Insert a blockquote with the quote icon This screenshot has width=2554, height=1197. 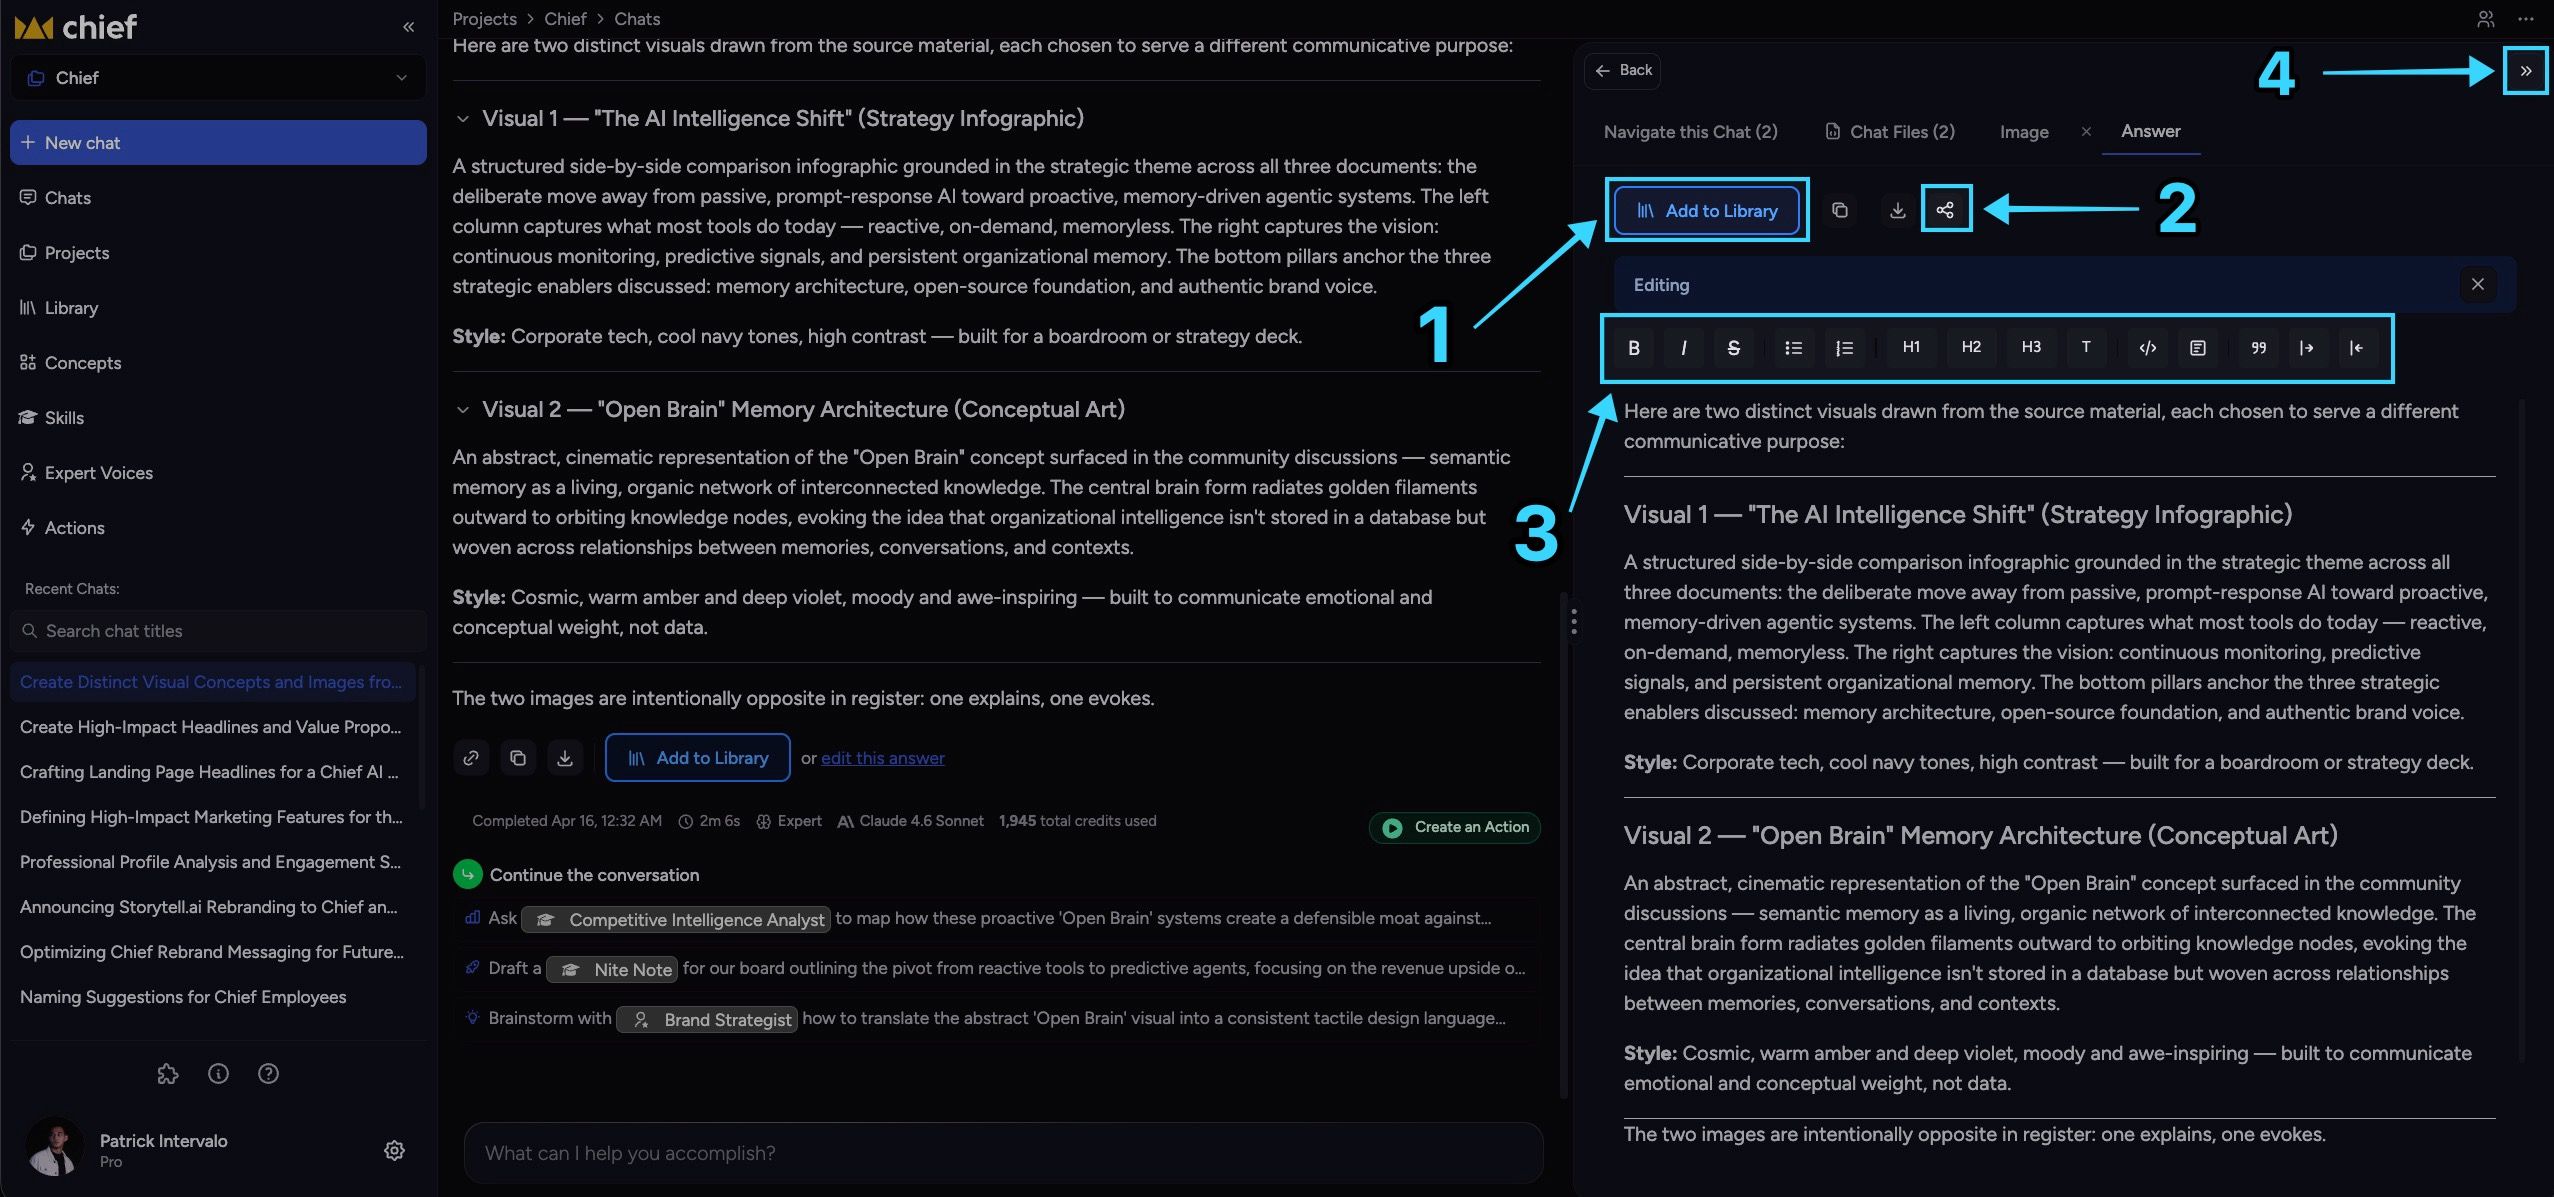[x=2258, y=348]
